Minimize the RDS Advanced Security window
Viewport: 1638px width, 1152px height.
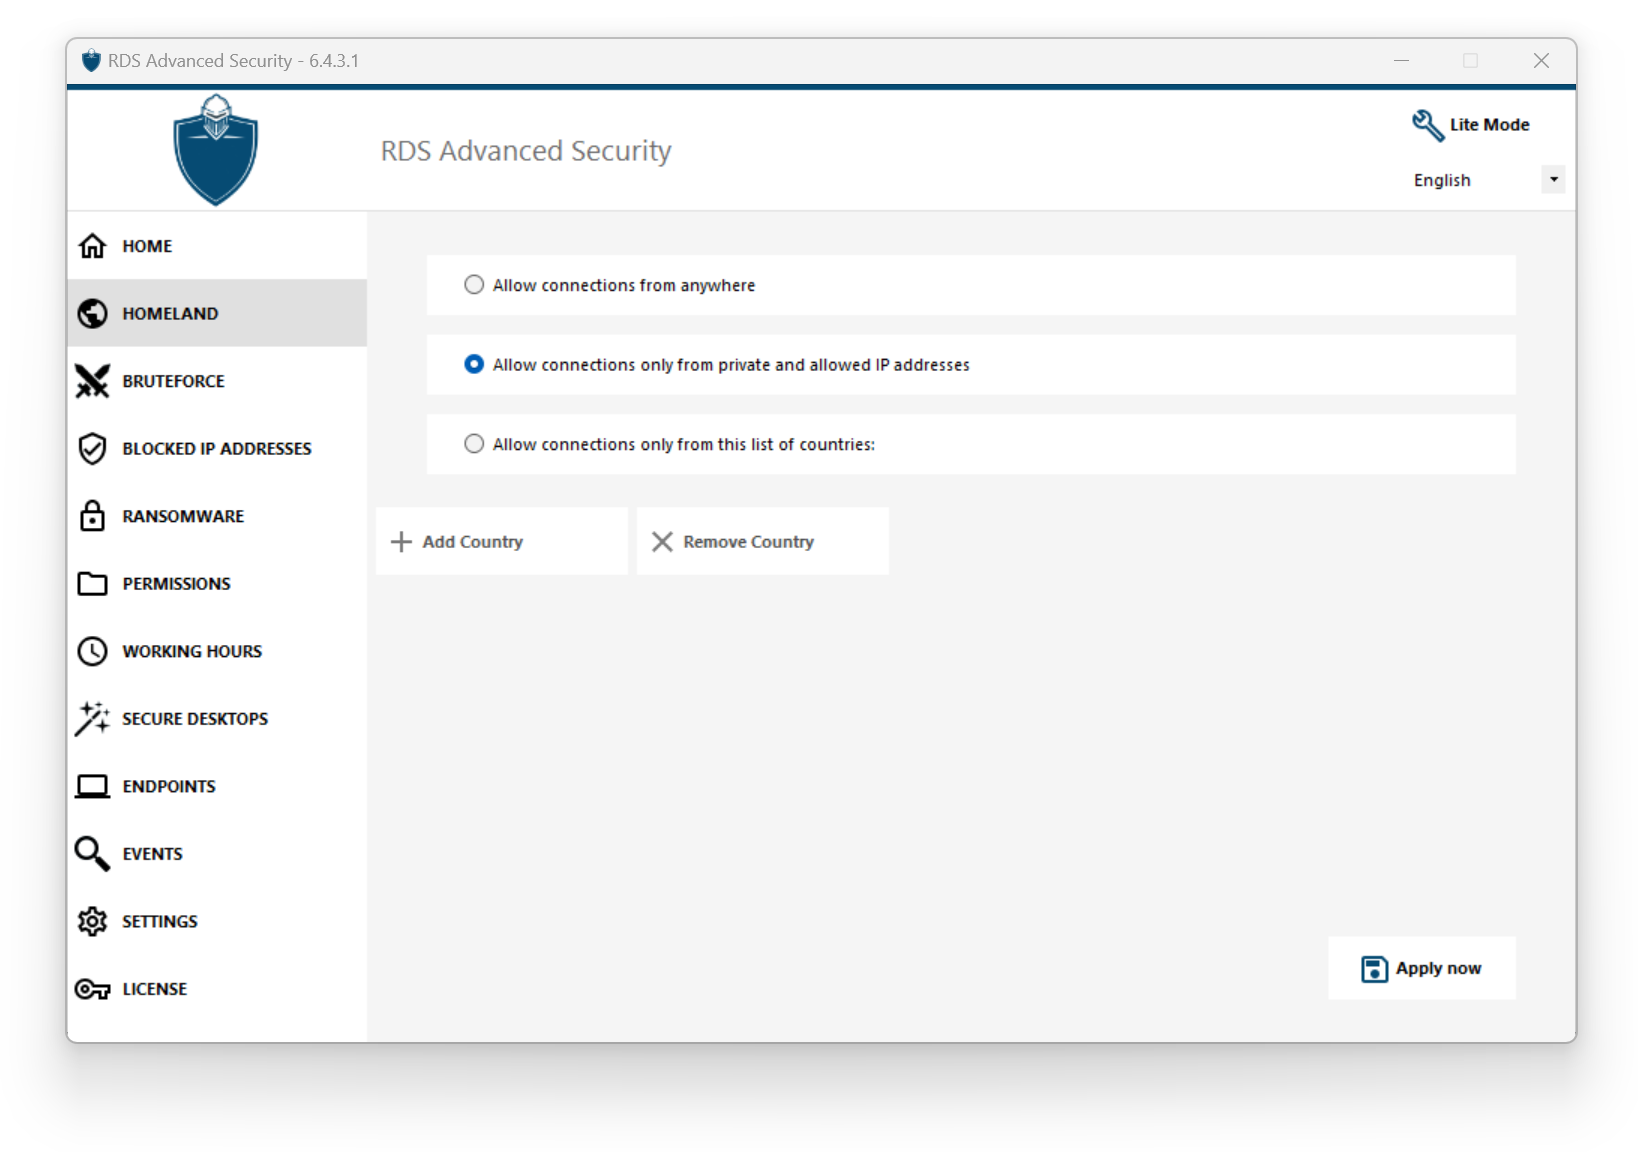tap(1401, 61)
